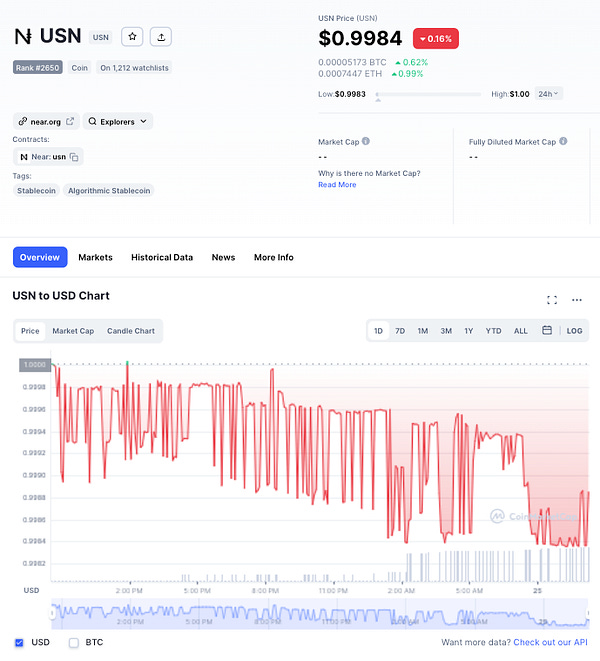
Task: Click Read More about Market Cap
Action: point(337,185)
